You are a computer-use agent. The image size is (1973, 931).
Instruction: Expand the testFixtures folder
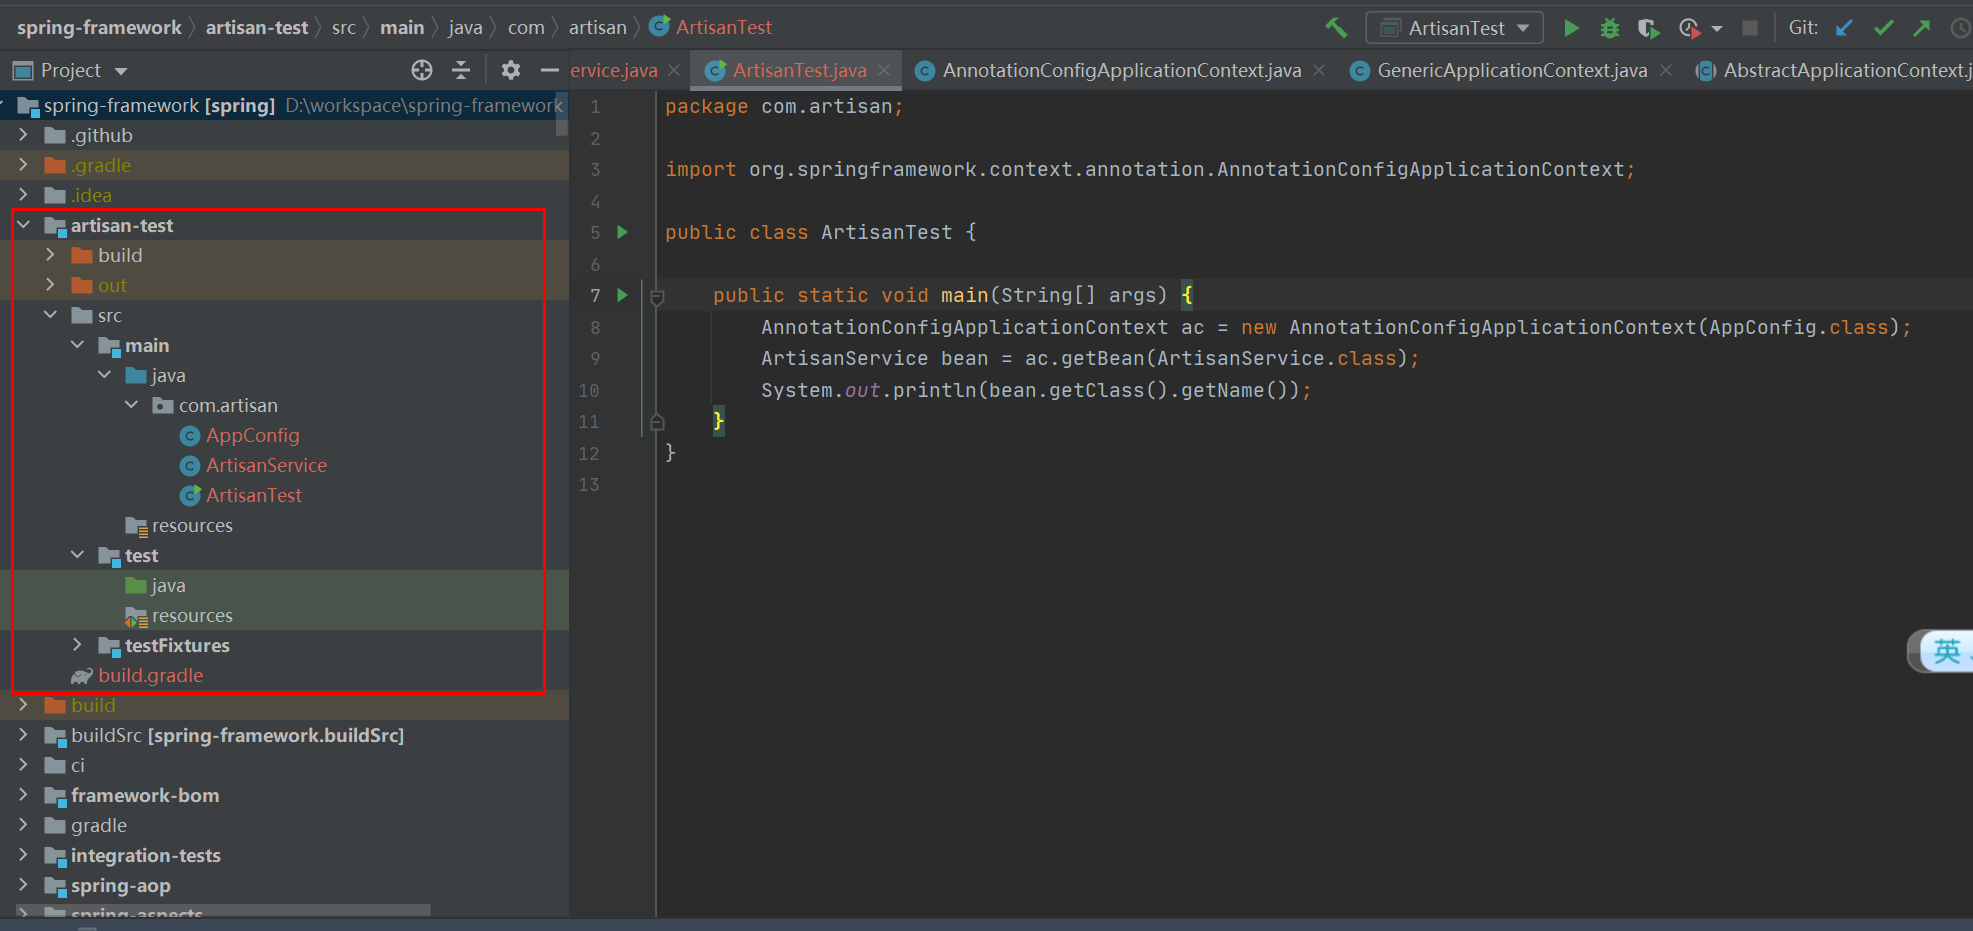77,645
